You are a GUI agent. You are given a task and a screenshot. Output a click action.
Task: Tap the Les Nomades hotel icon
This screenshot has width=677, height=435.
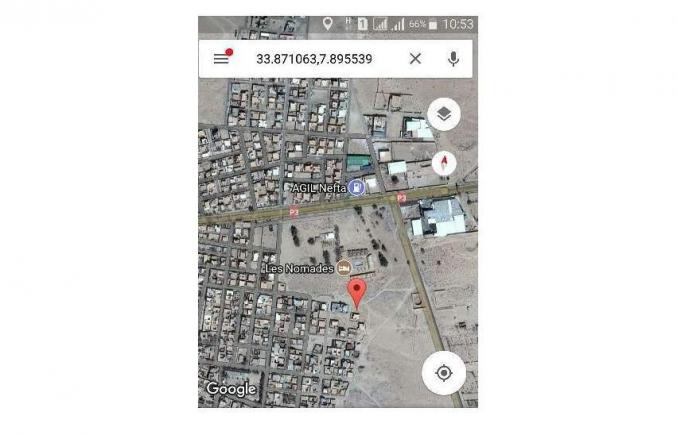click(x=344, y=268)
